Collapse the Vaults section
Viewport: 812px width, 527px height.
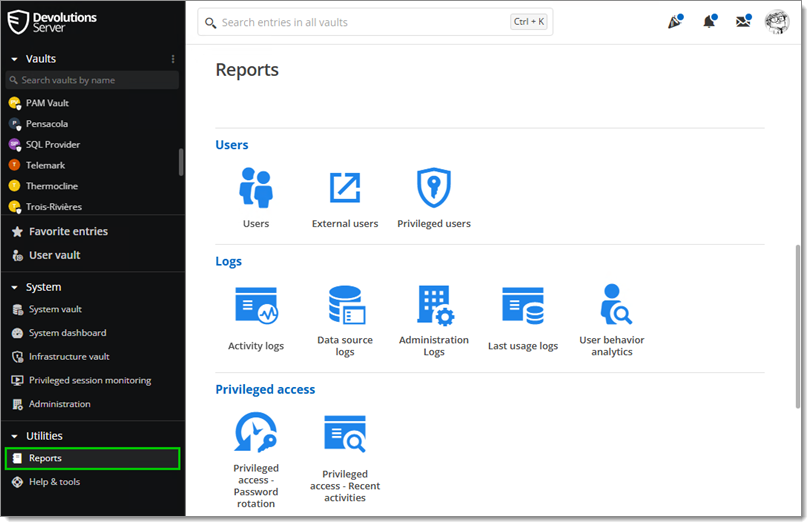tap(15, 59)
